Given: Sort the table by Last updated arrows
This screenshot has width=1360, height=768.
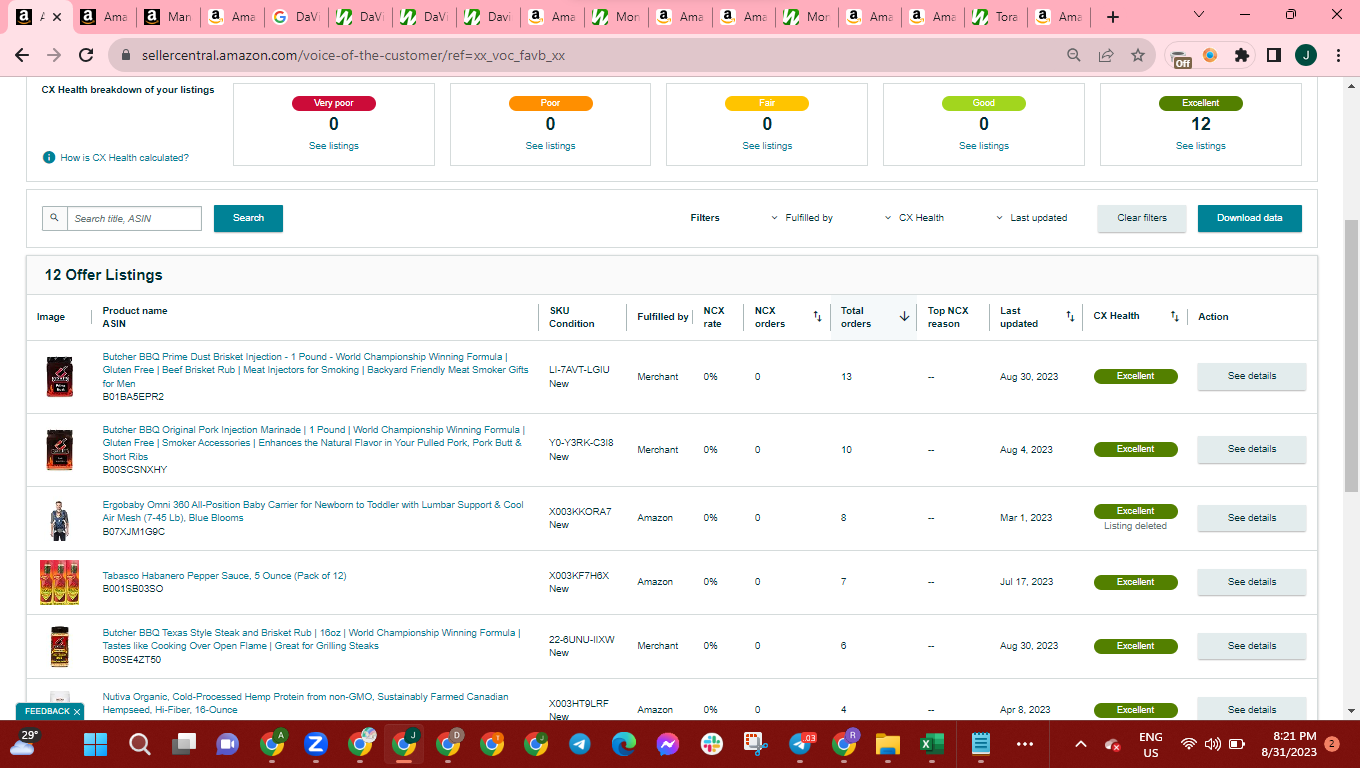Looking at the screenshot, I should coord(1070,317).
